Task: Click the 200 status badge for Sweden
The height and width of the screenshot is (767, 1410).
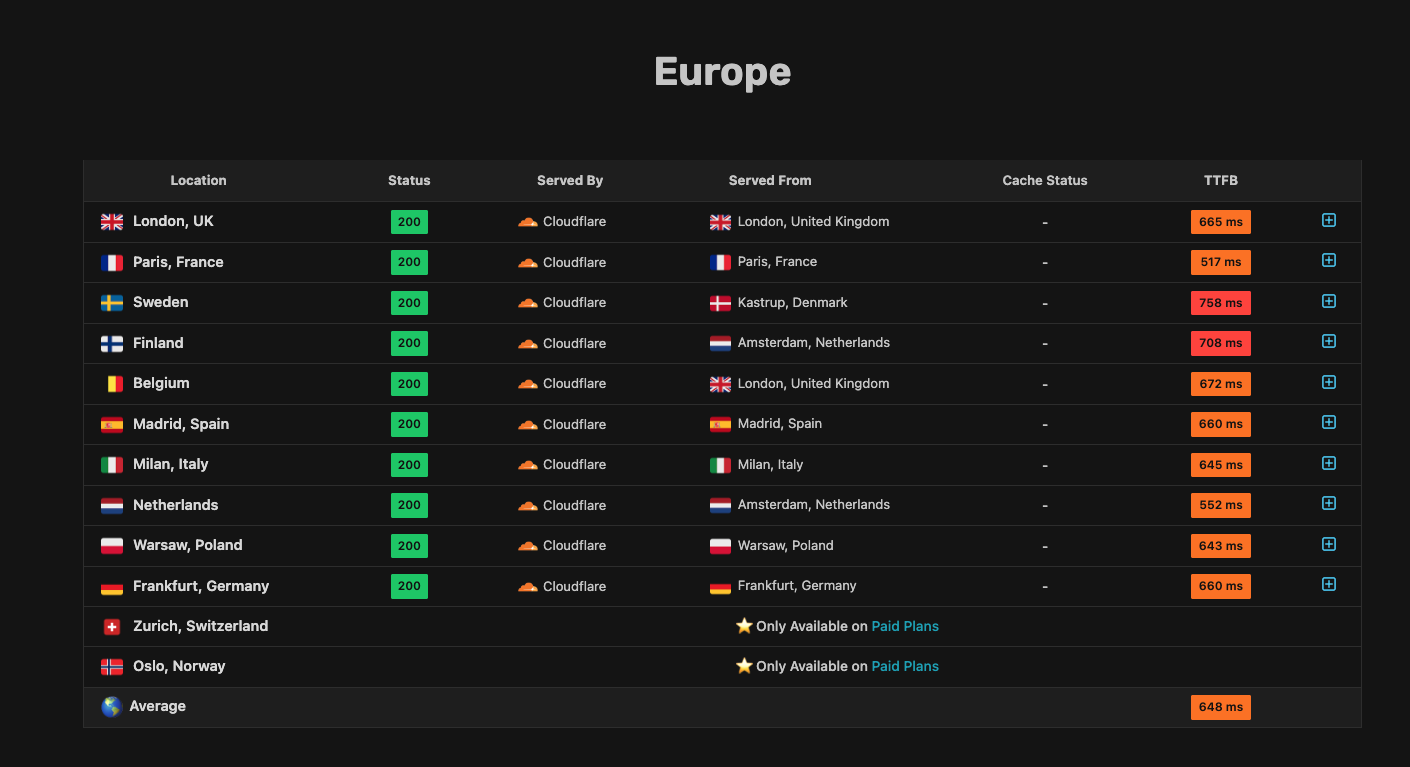Action: click(409, 303)
